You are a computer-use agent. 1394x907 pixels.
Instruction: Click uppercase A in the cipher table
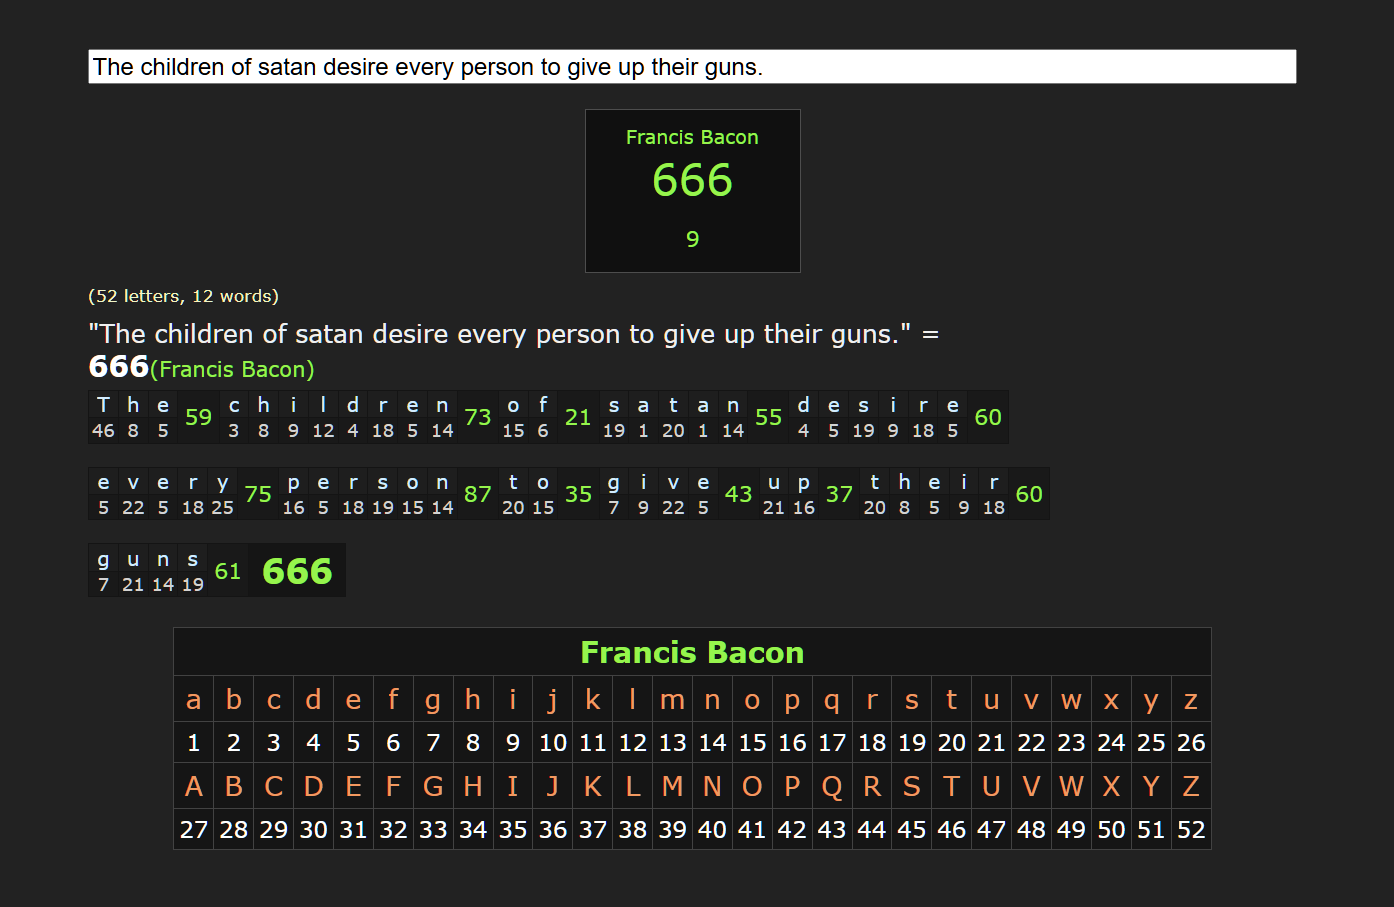[194, 787]
